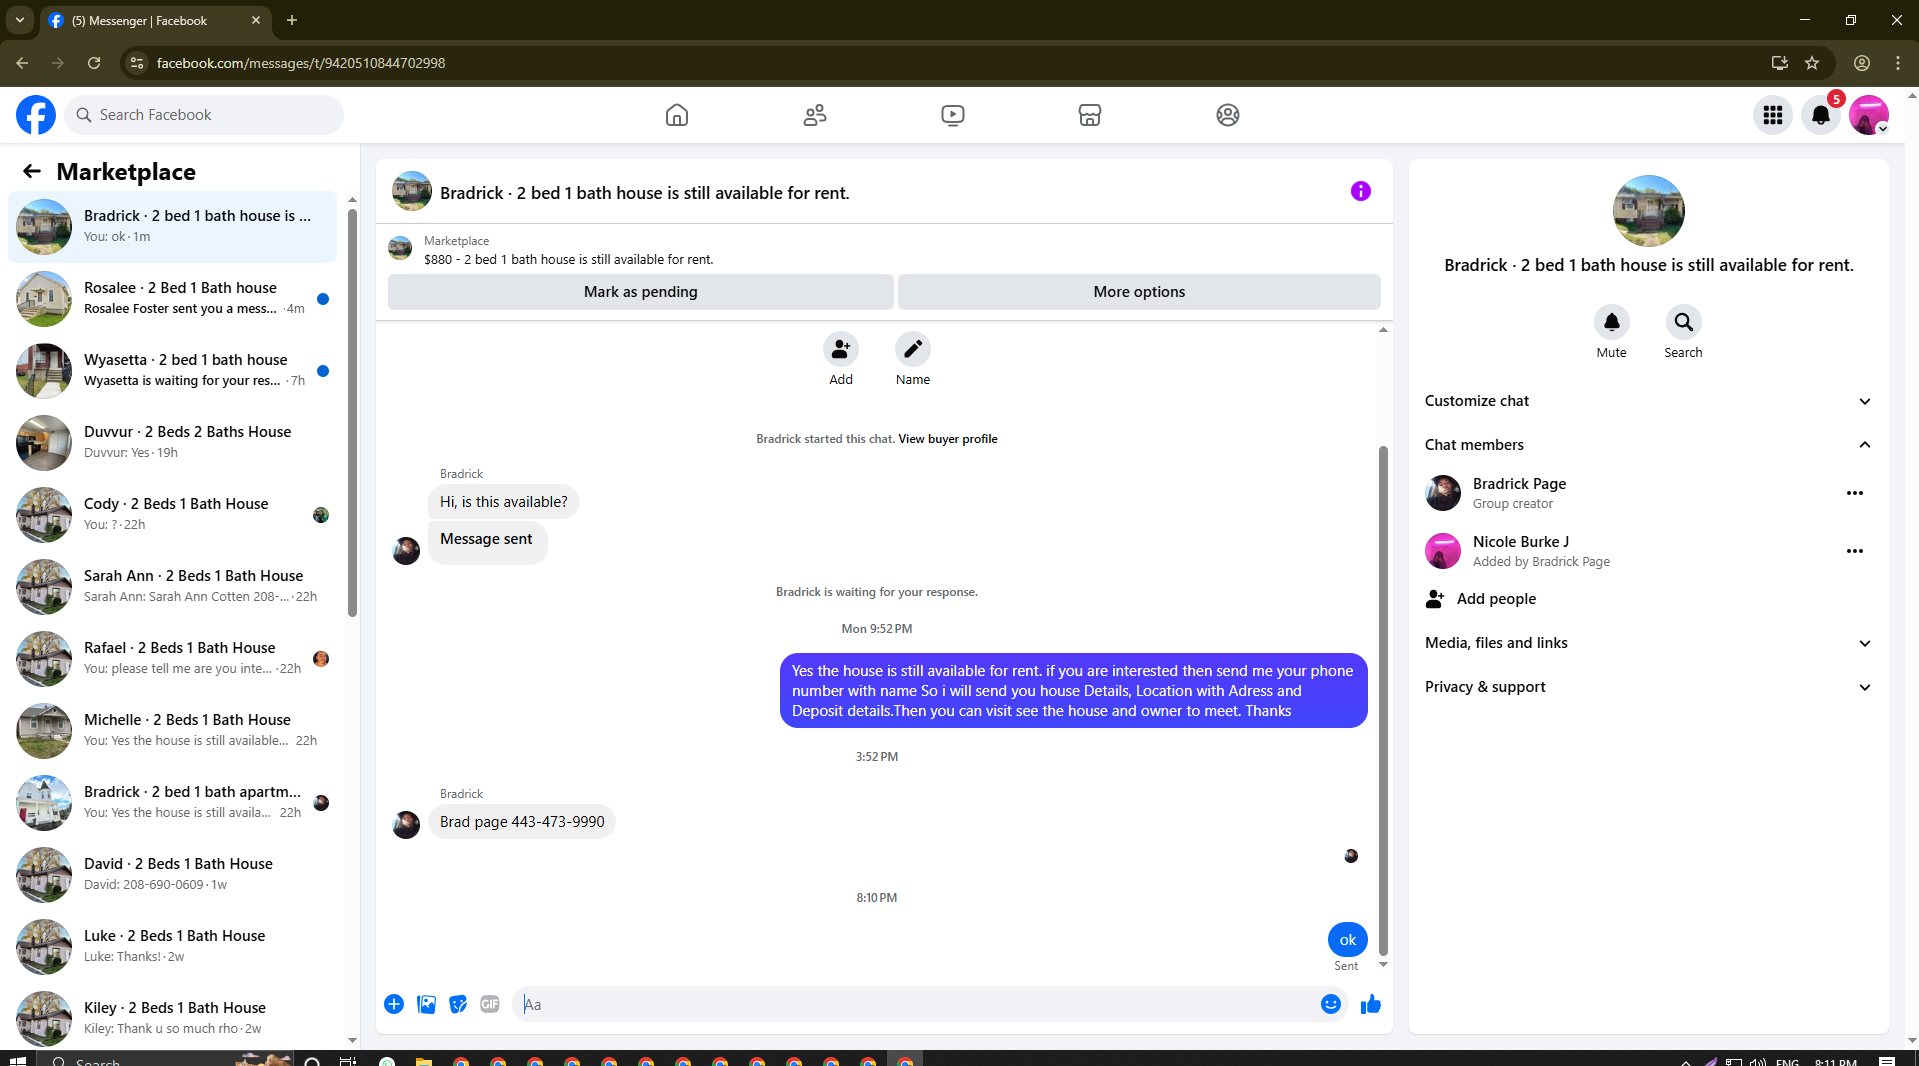Click the browser address bar URL
Viewport: 1919px width, 1066px height.
(301, 63)
